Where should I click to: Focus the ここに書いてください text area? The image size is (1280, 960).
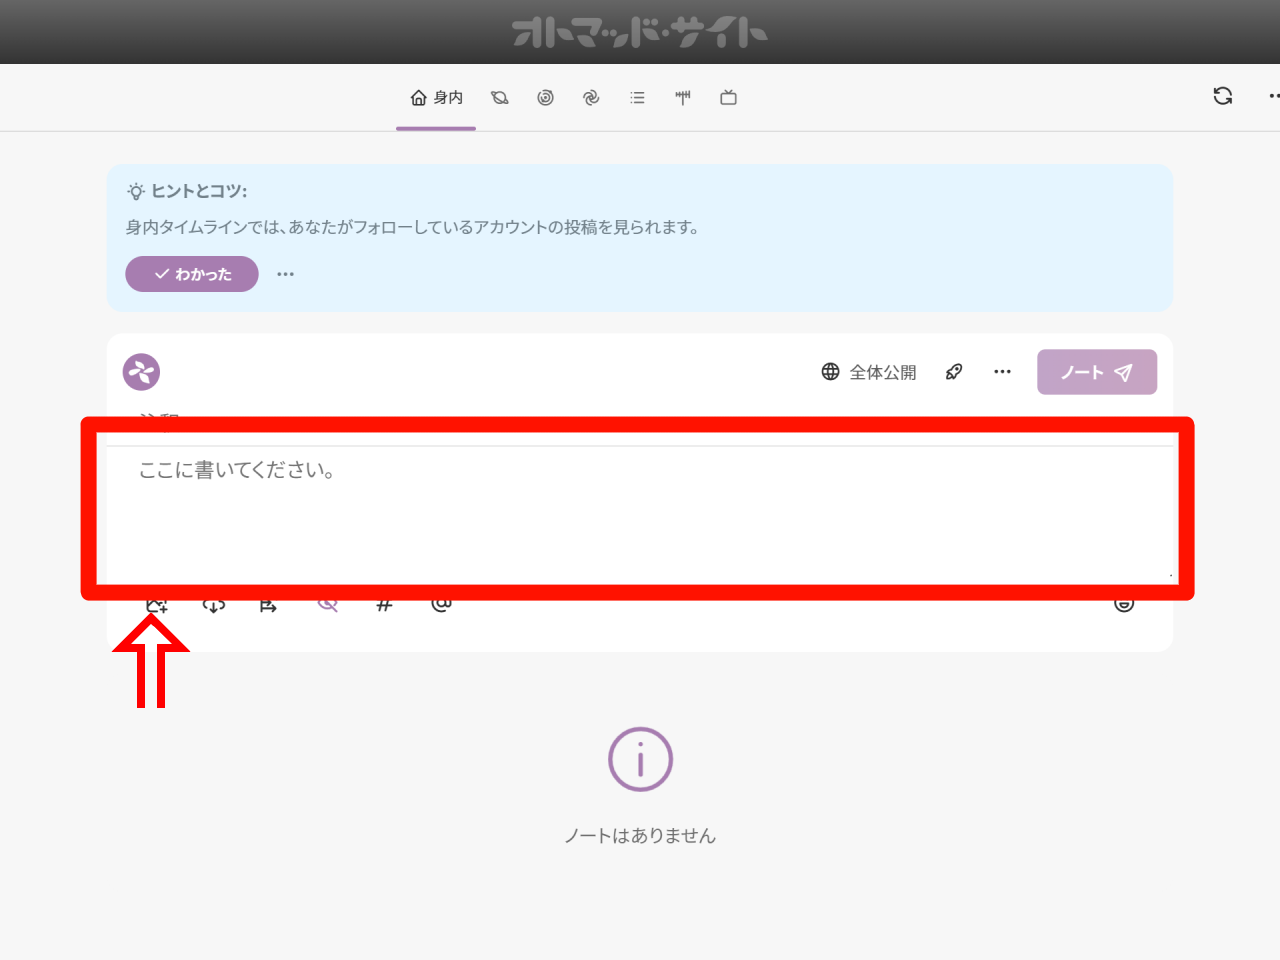pos(638,510)
